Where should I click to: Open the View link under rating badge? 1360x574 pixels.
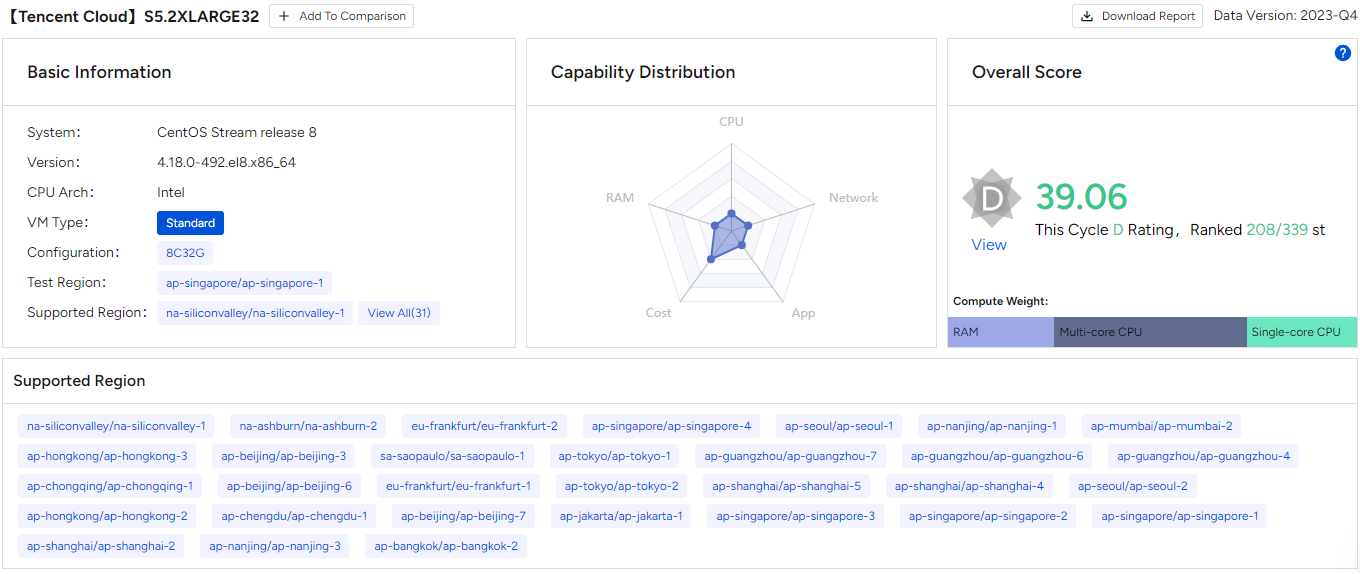point(989,245)
